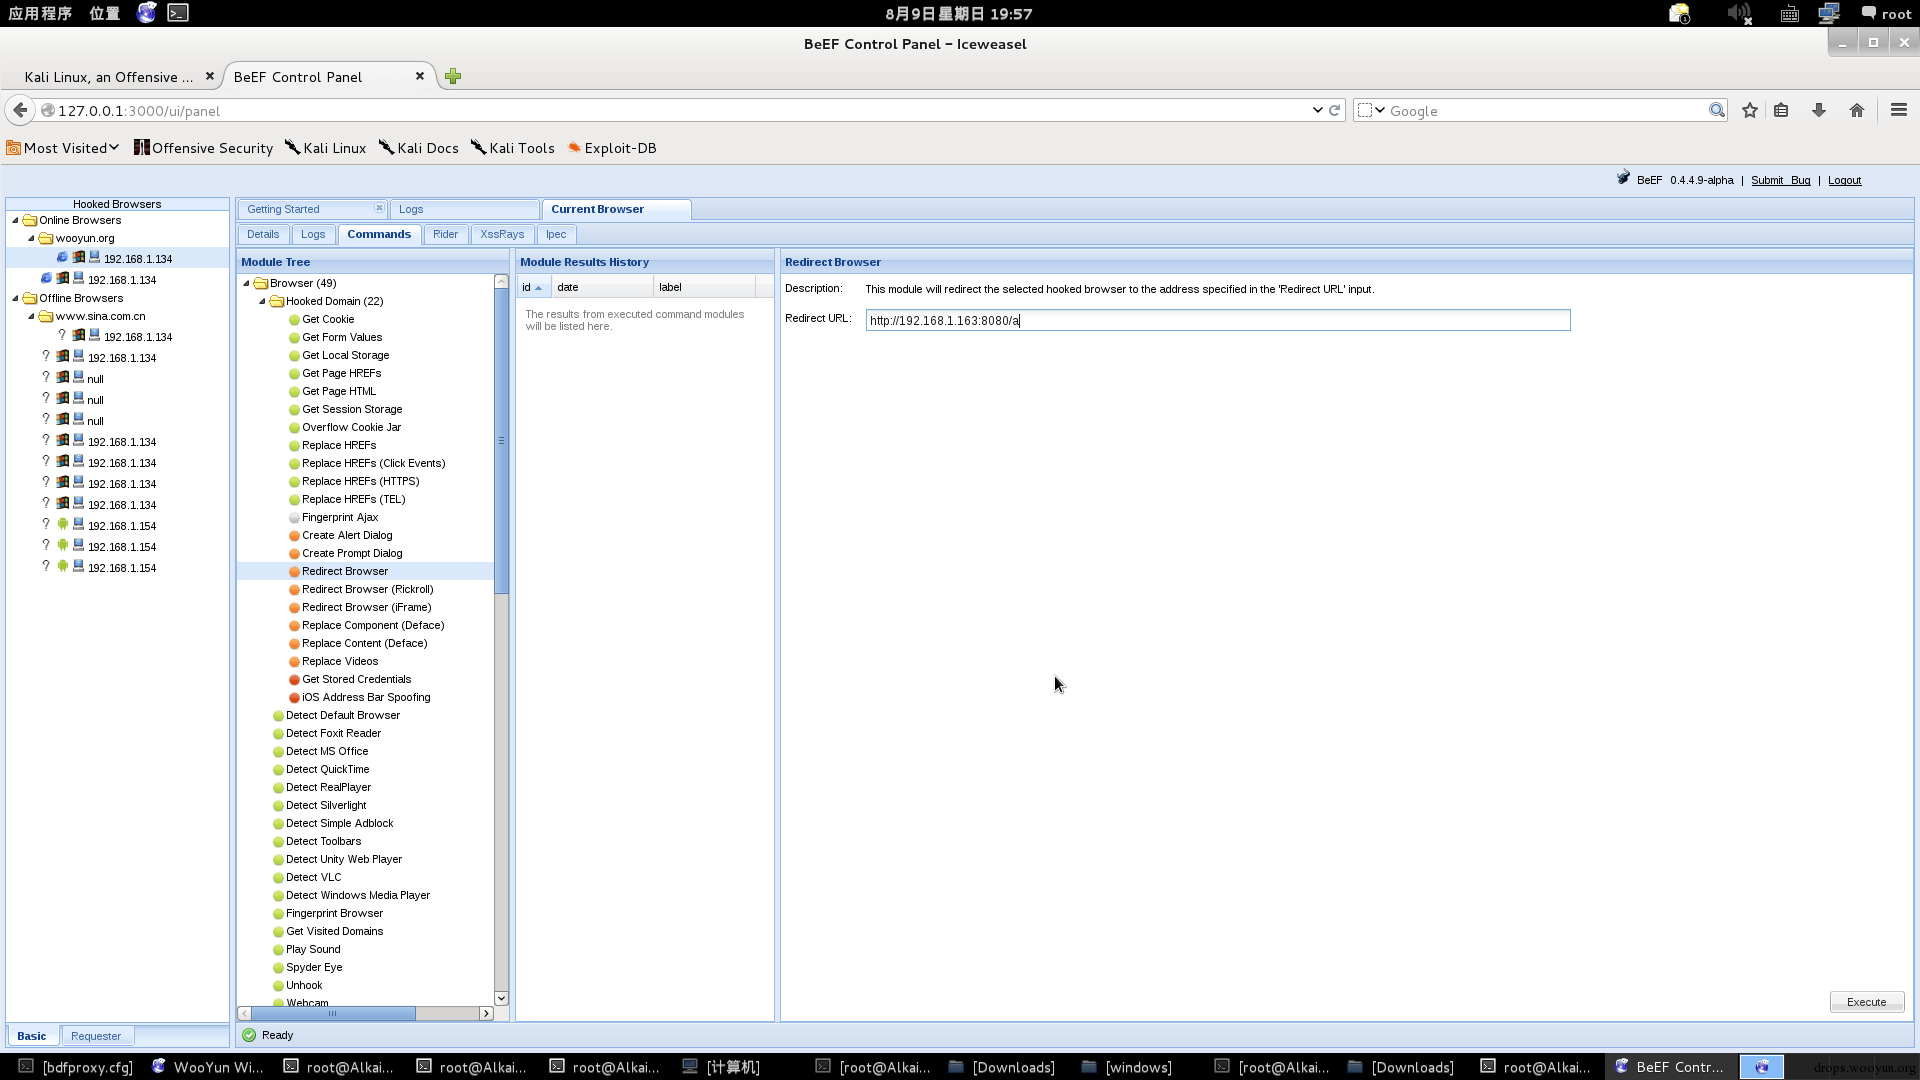Open the downloads arrow icon

pos(1819,110)
